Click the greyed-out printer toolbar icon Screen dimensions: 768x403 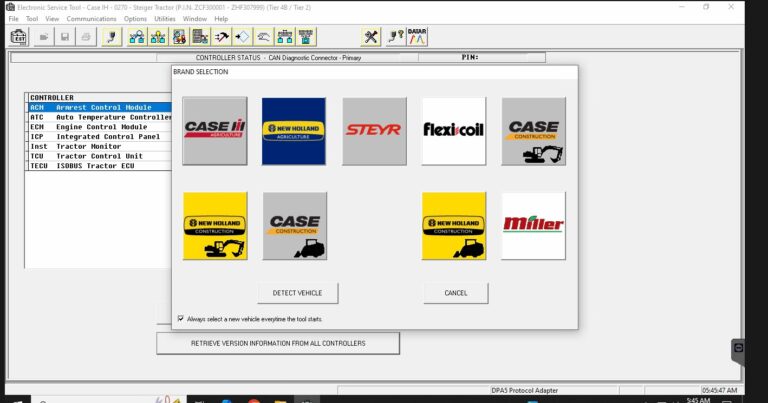(x=86, y=37)
